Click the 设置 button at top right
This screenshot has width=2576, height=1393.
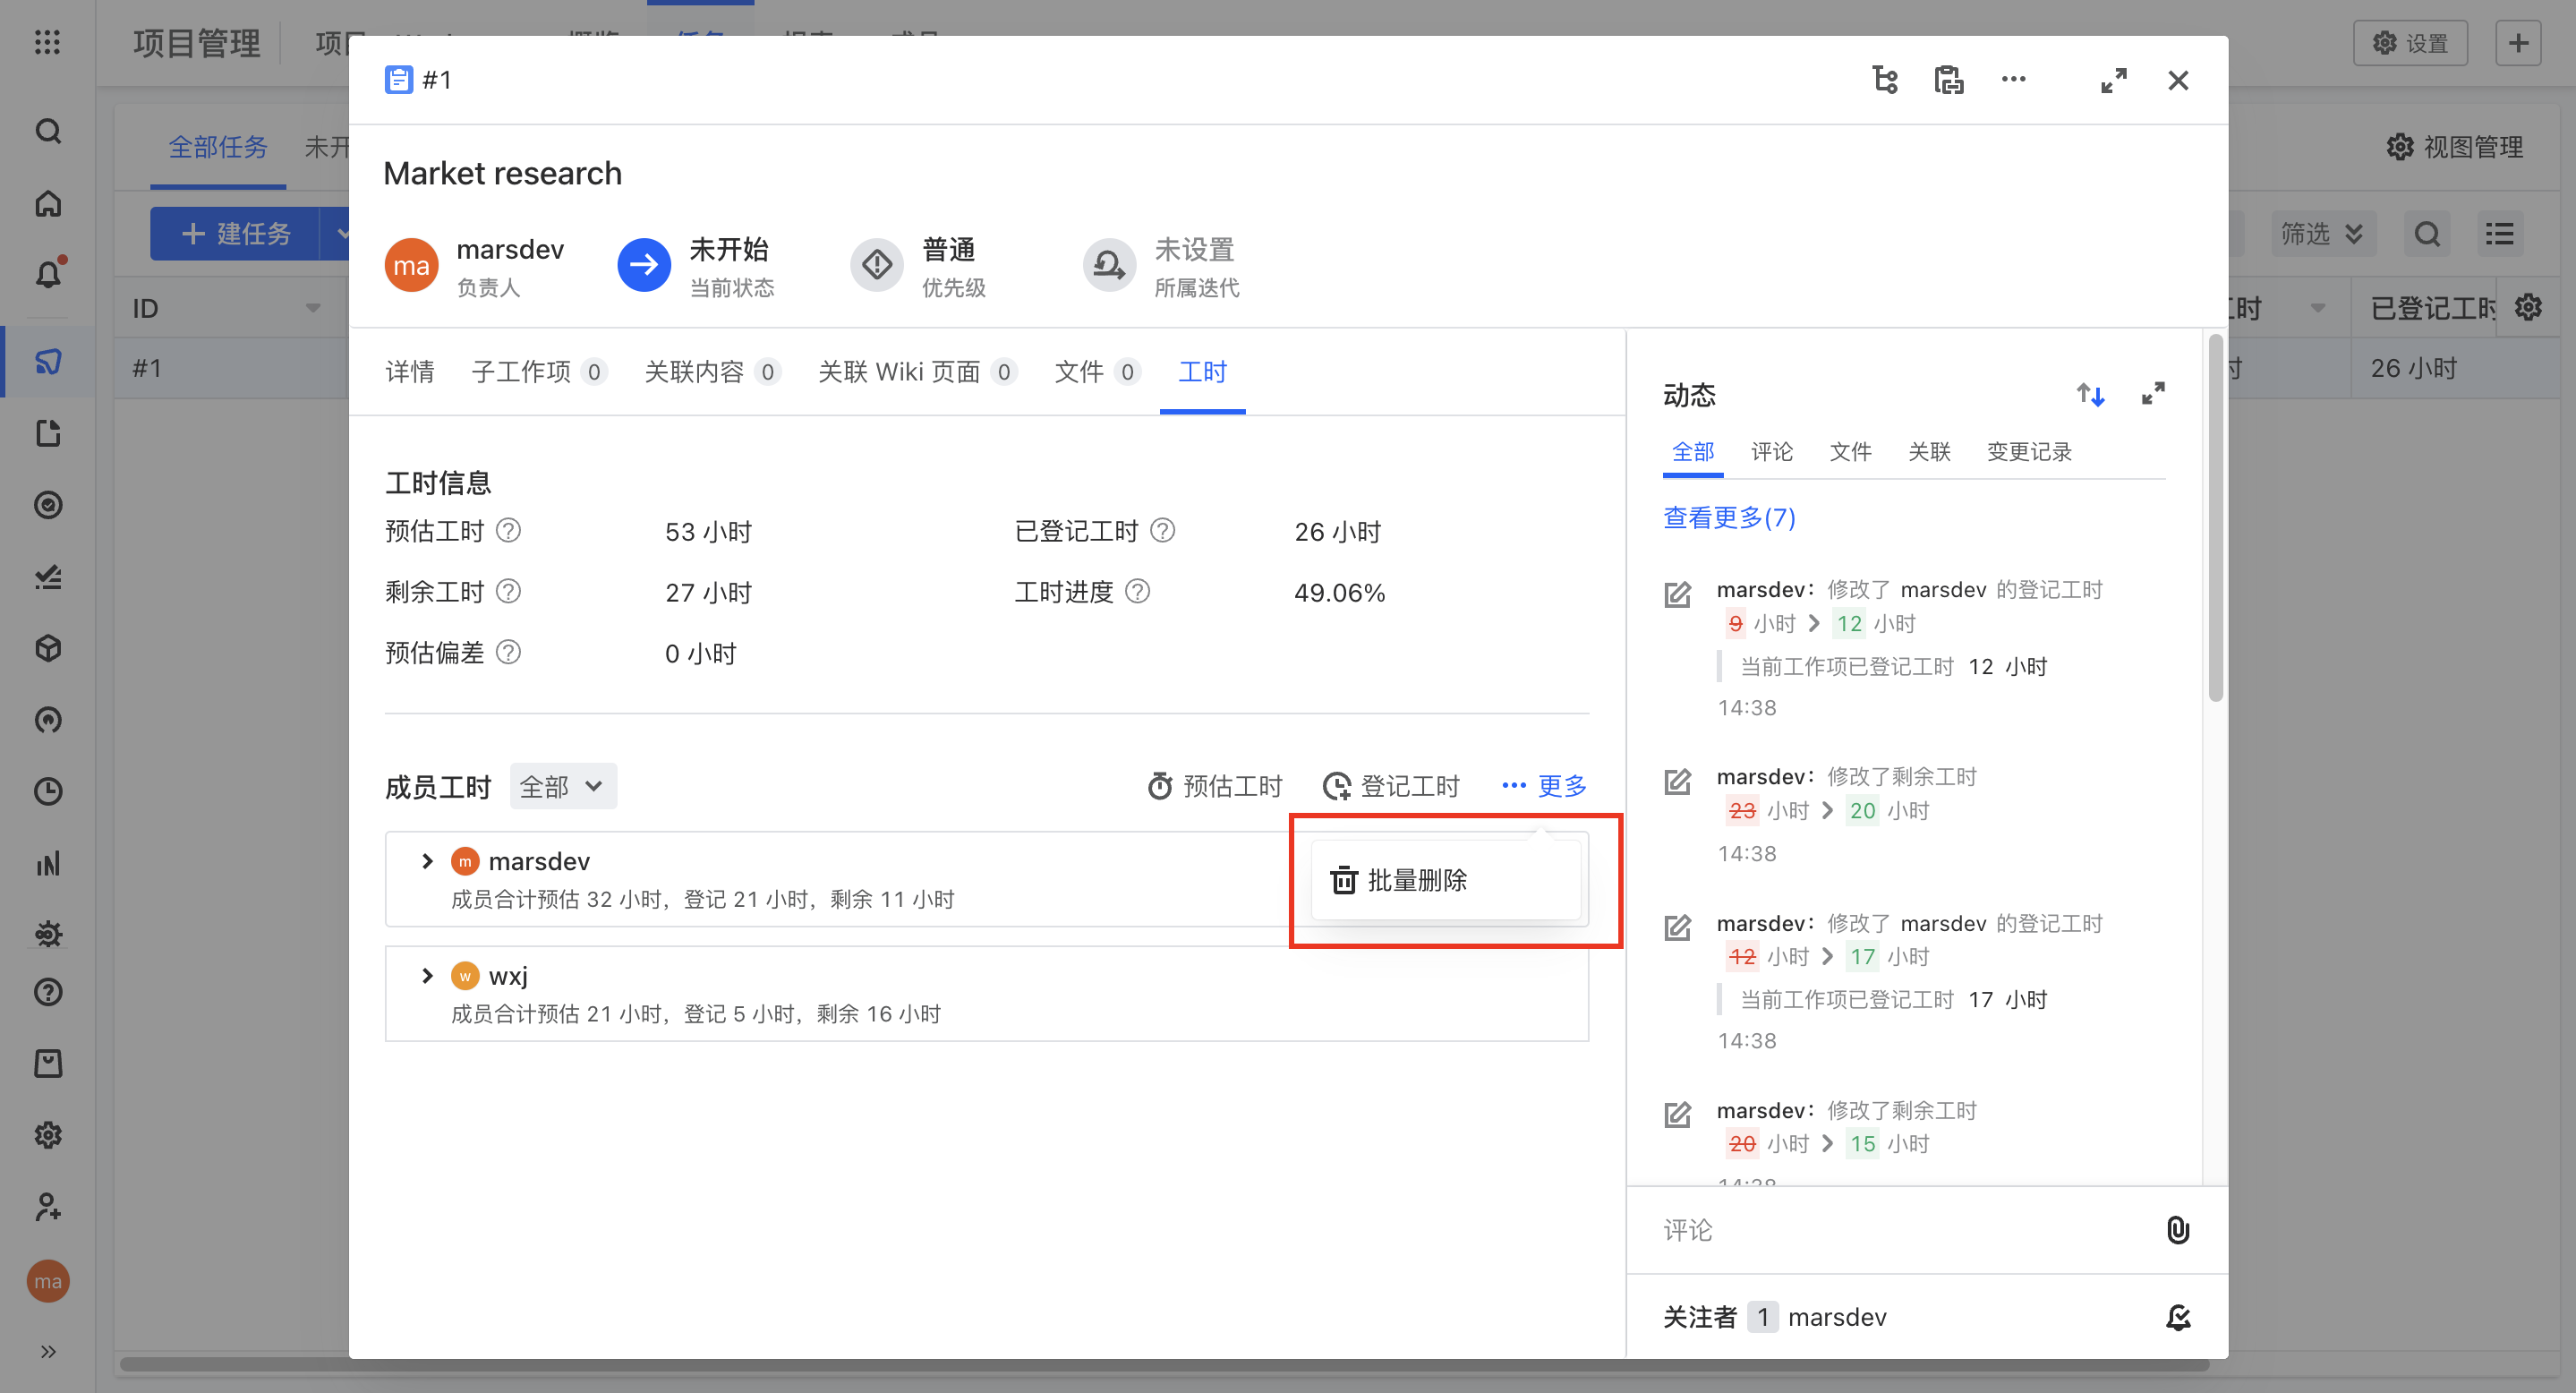(x=2410, y=43)
